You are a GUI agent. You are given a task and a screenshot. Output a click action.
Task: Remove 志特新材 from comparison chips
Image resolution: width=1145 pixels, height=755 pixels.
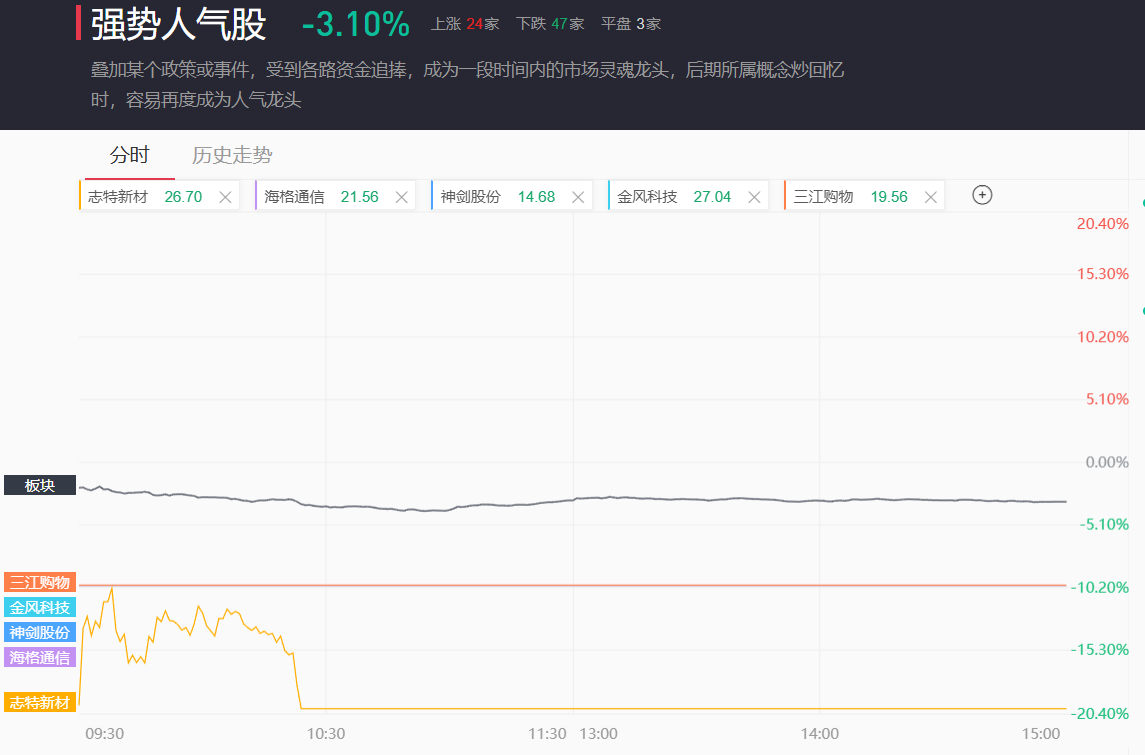click(225, 197)
